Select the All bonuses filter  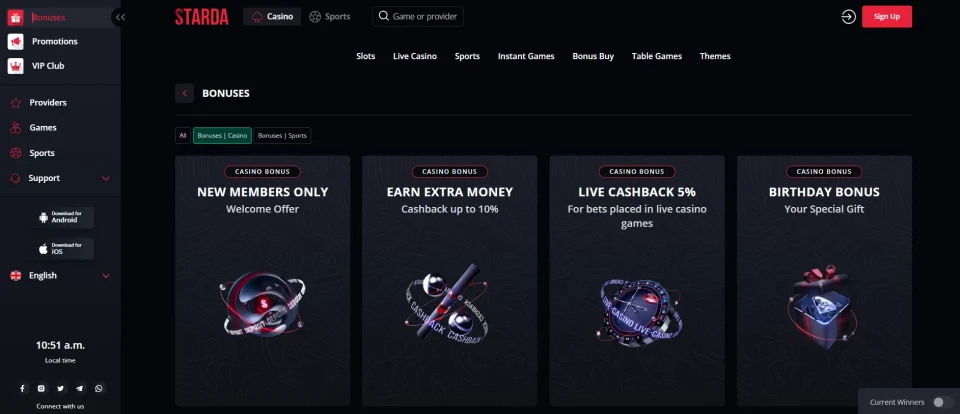pos(182,135)
